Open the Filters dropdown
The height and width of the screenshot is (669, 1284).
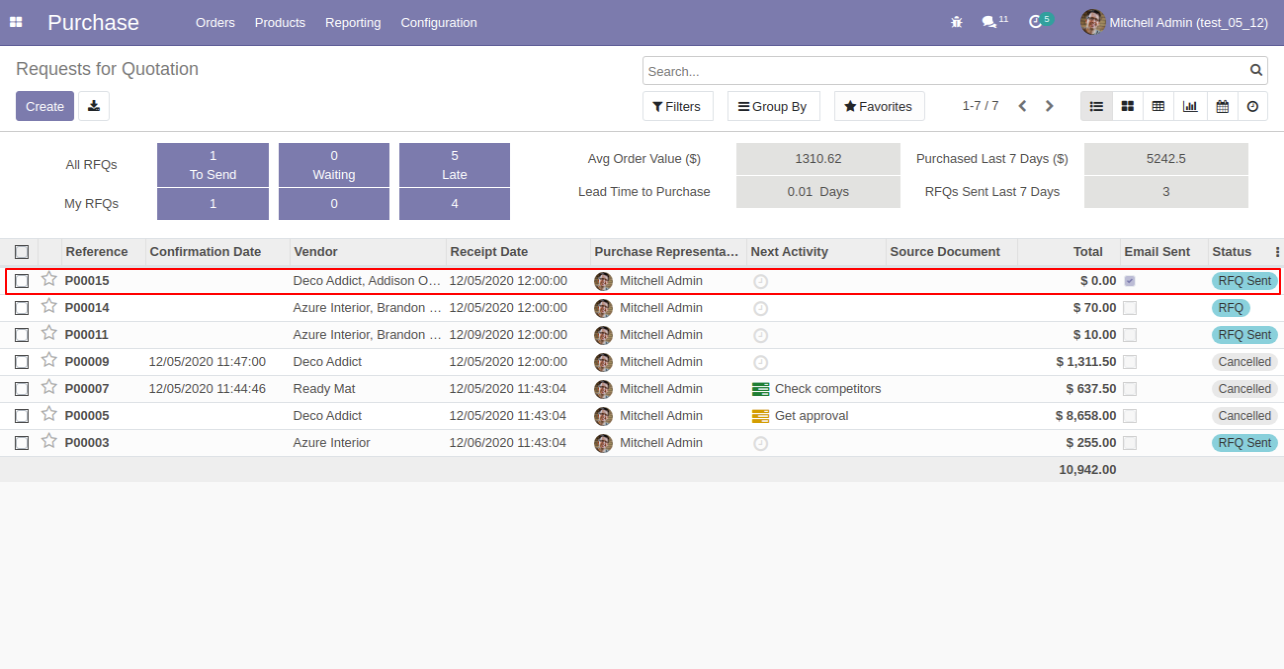click(677, 106)
